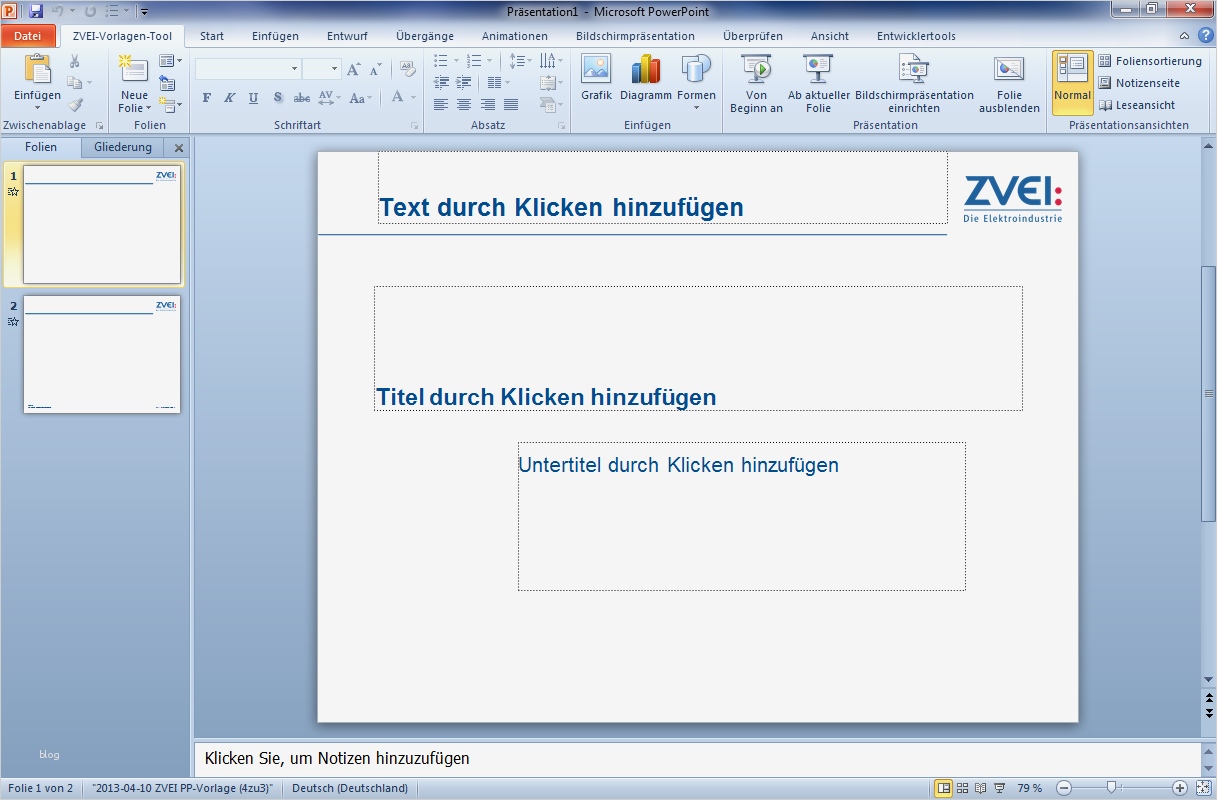Toggle italic formatting
The height and width of the screenshot is (800, 1217).
[x=229, y=98]
